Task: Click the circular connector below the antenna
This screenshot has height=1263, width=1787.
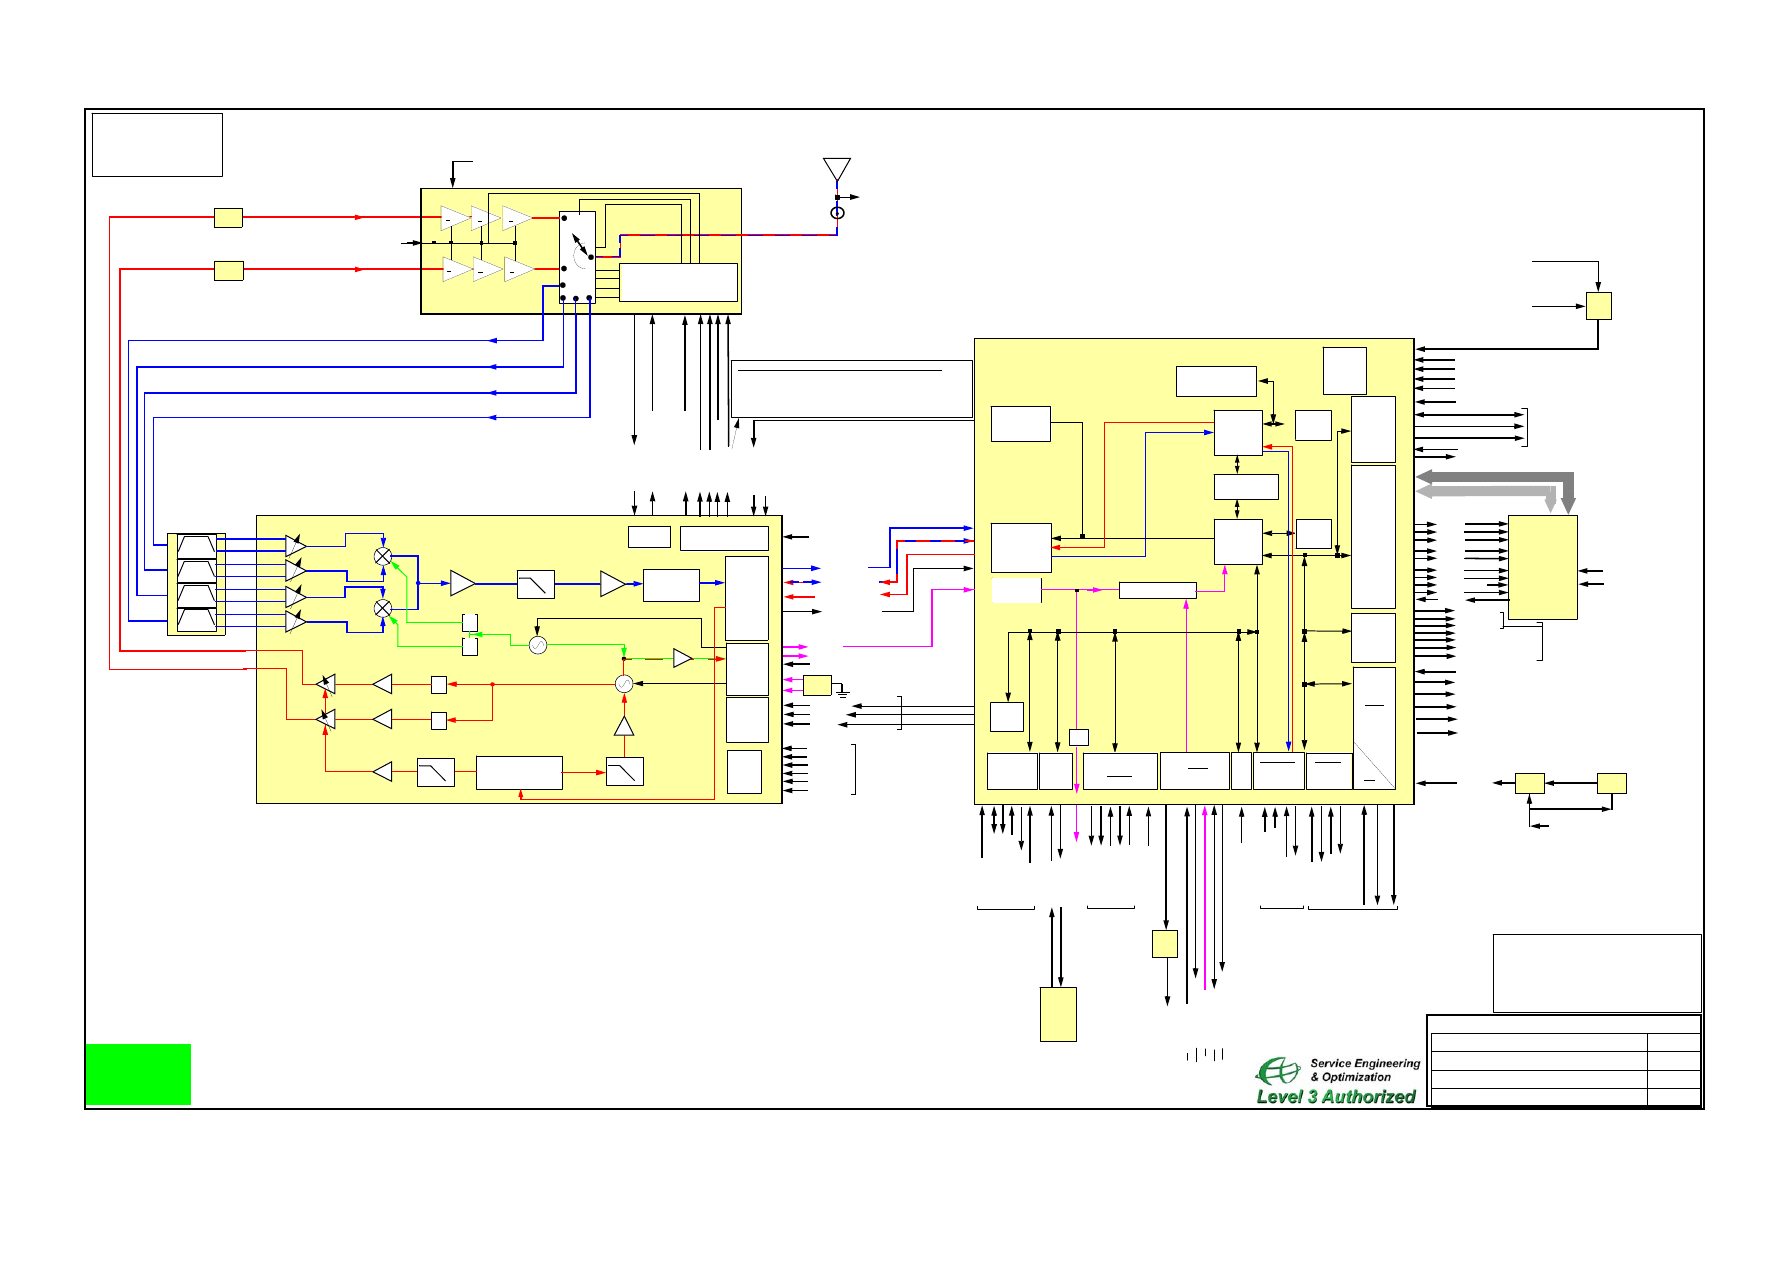Action: click(837, 213)
